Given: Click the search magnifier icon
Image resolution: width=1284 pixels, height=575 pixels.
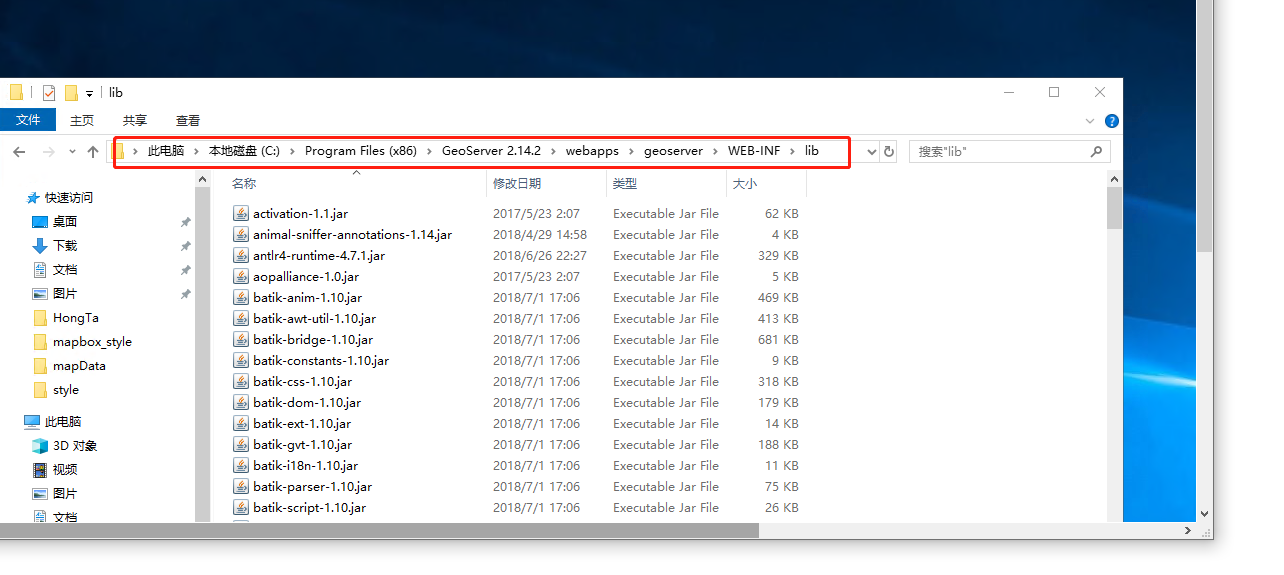Looking at the screenshot, I should pyautogui.click(x=1096, y=152).
